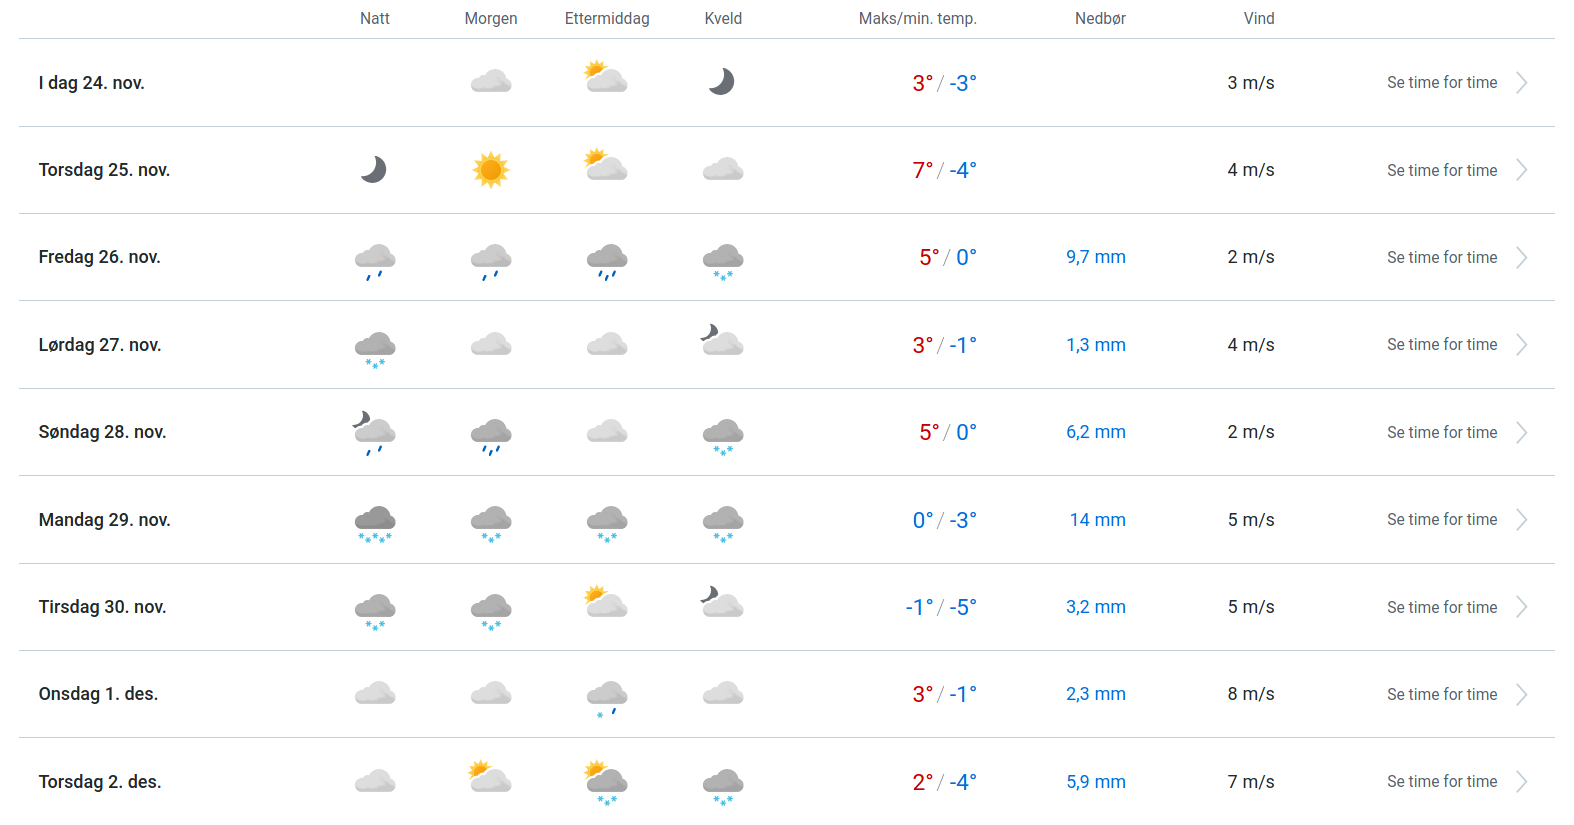Click the sunny snow afternoon icon for Torsdag 2. des.

click(x=606, y=783)
